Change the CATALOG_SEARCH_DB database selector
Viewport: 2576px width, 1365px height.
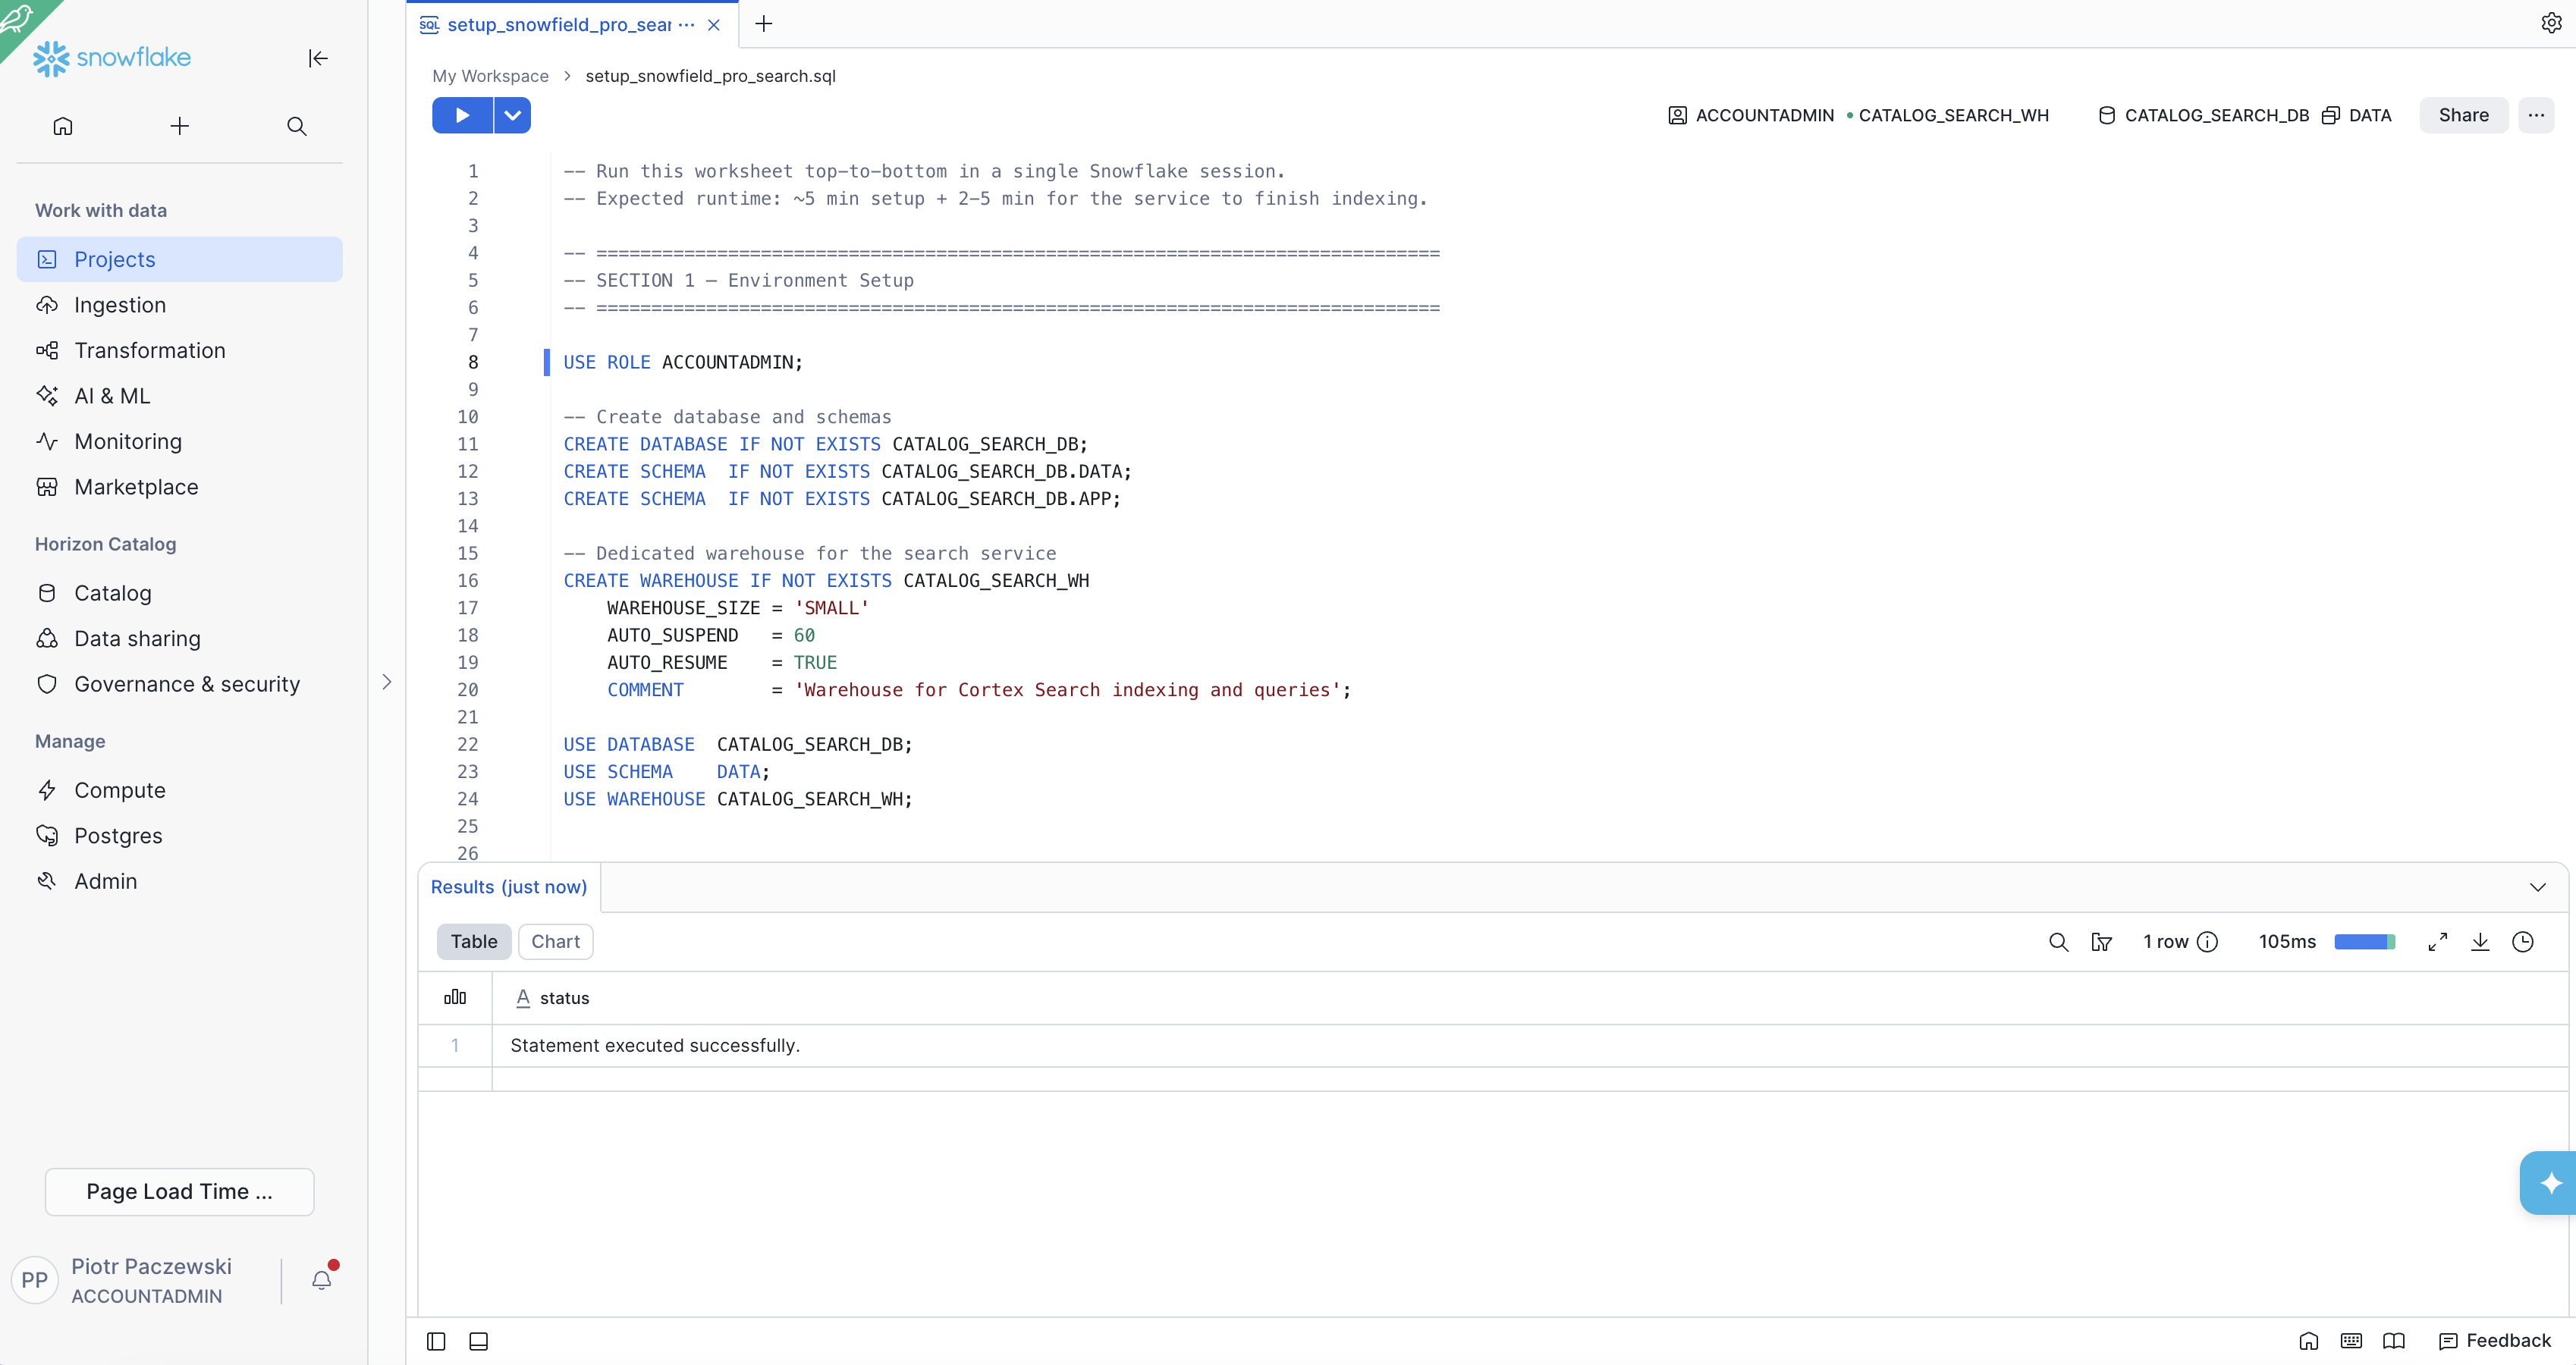coord(2203,115)
